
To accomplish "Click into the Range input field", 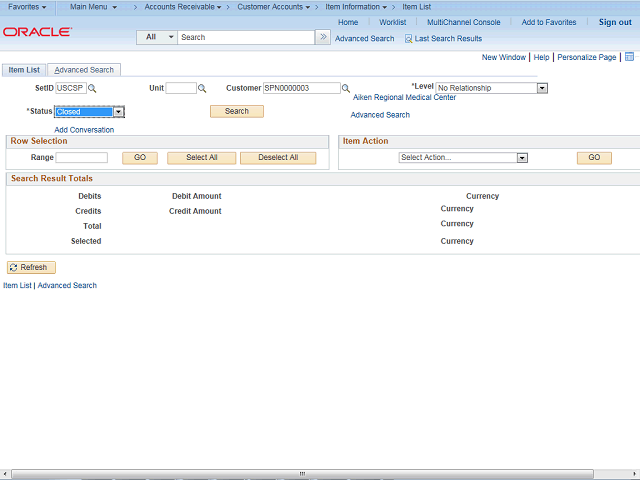I will coord(82,158).
